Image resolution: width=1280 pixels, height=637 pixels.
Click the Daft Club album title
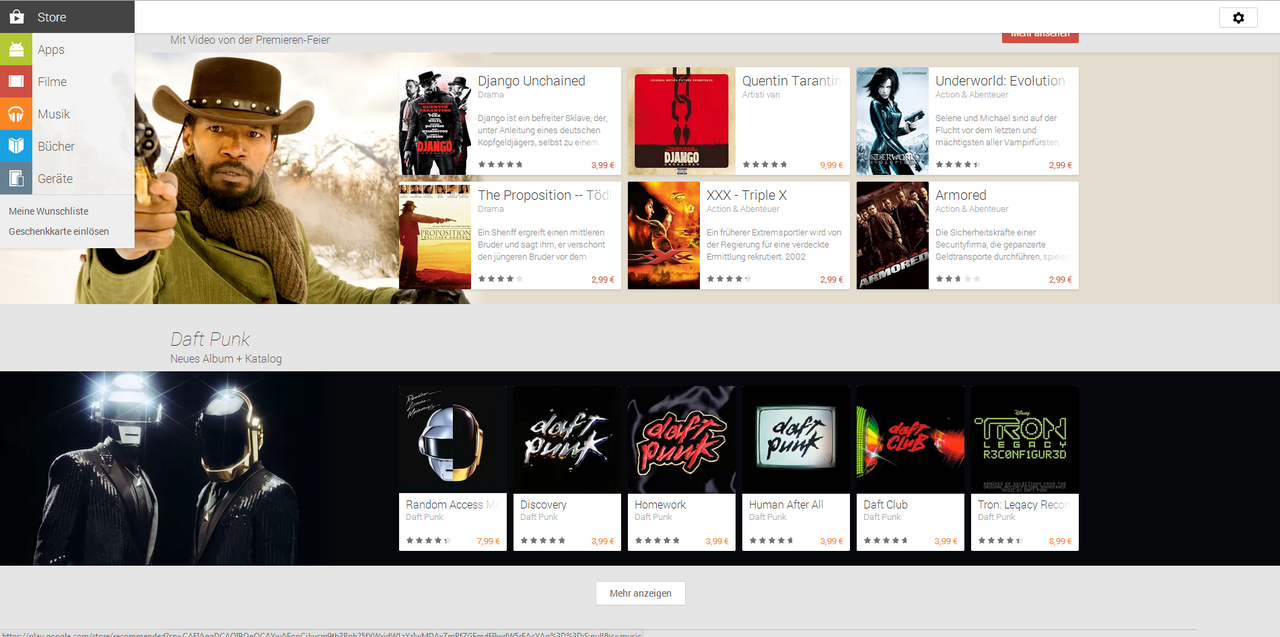click(x=886, y=505)
